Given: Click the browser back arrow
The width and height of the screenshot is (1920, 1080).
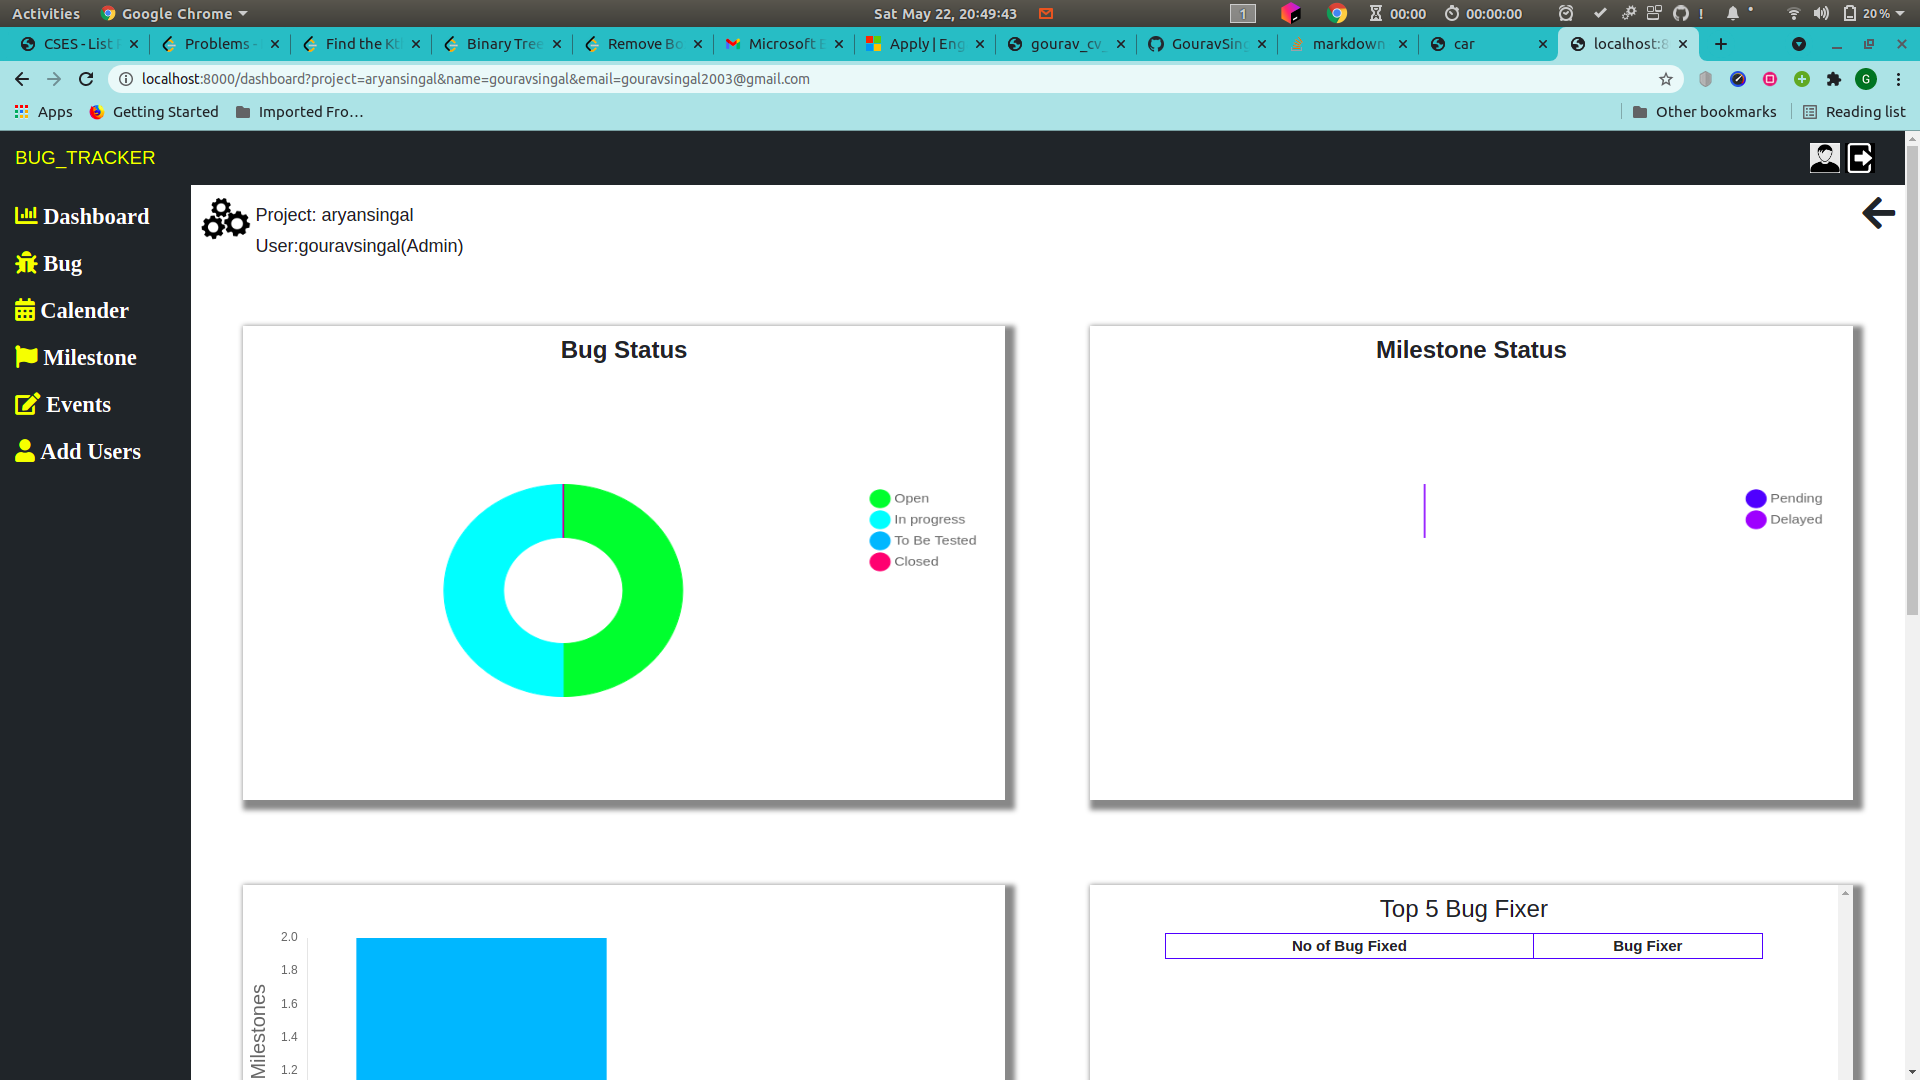Looking at the screenshot, I should pos(22,79).
